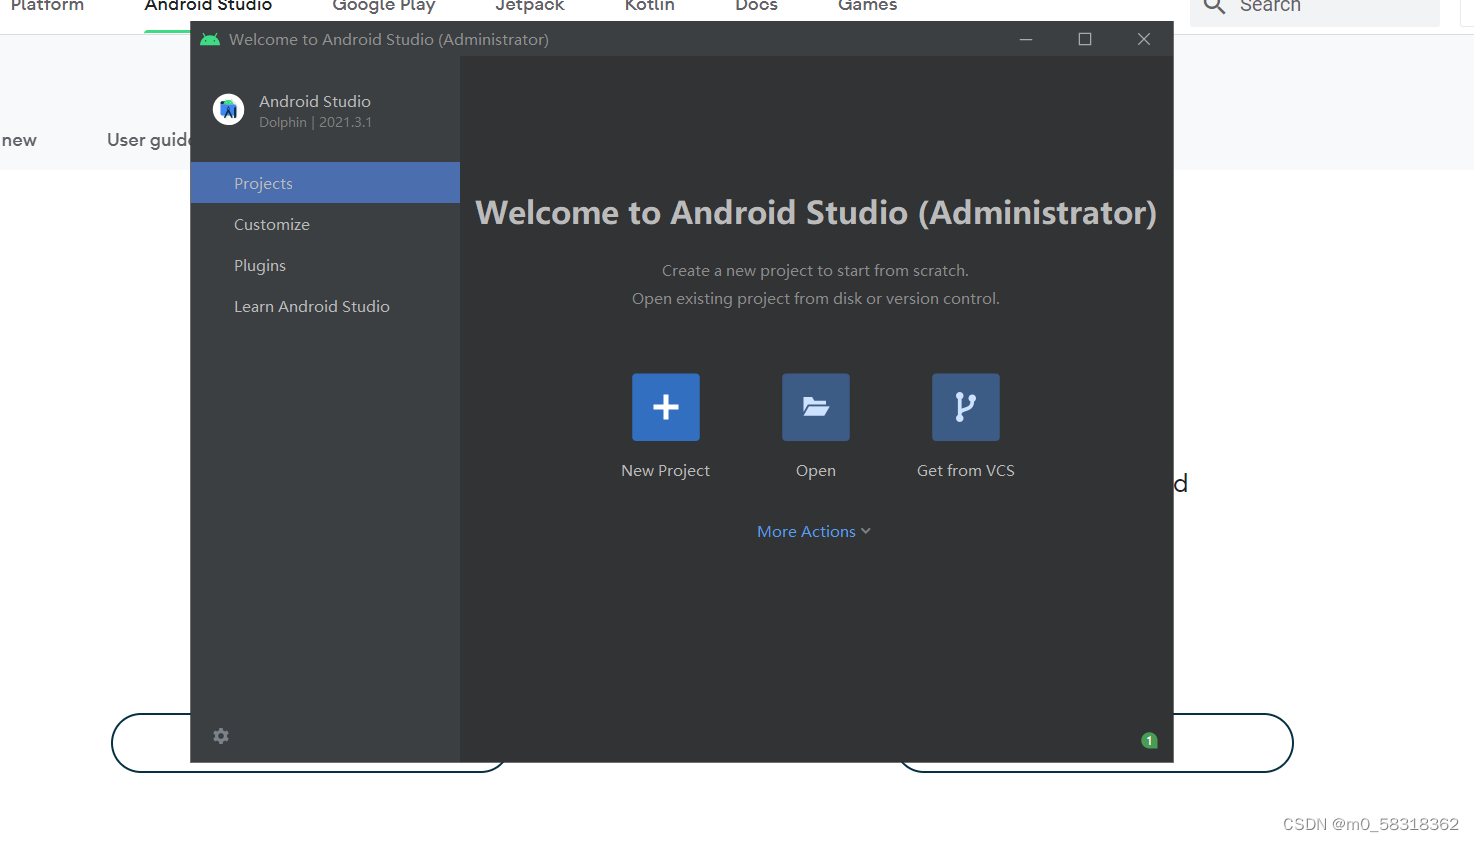Click the Open folder icon

click(816, 407)
